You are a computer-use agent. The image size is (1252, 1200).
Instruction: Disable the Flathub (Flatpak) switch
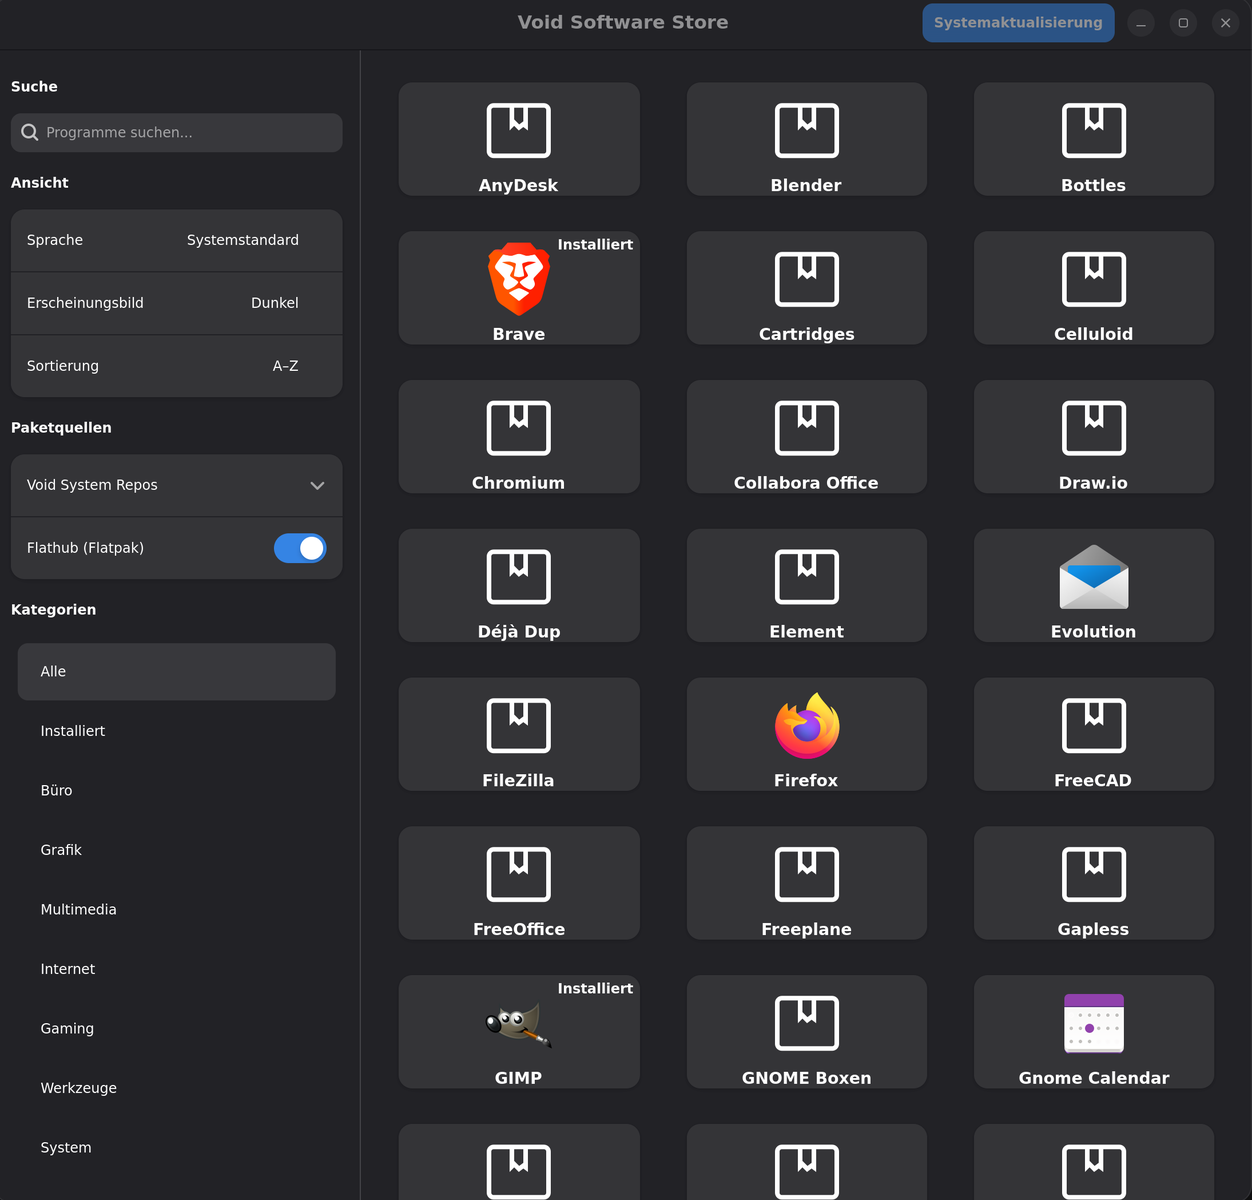click(300, 548)
